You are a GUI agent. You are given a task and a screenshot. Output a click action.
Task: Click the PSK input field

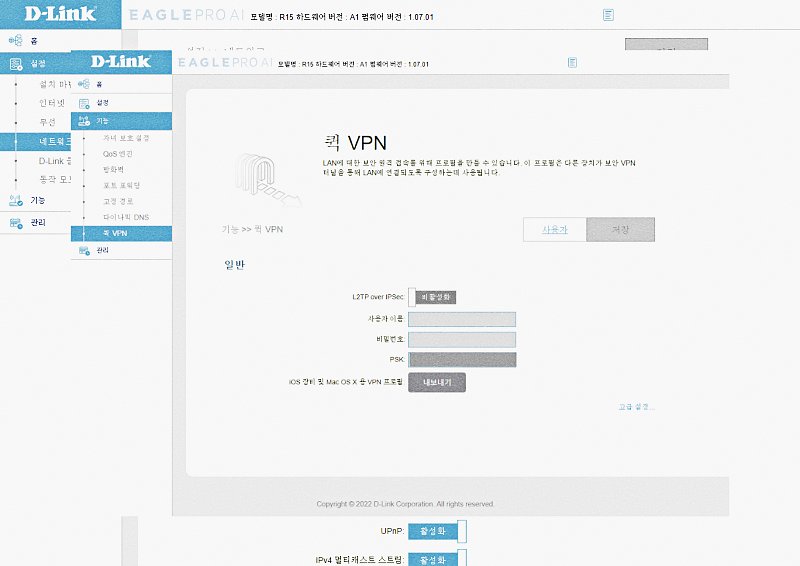click(x=462, y=360)
